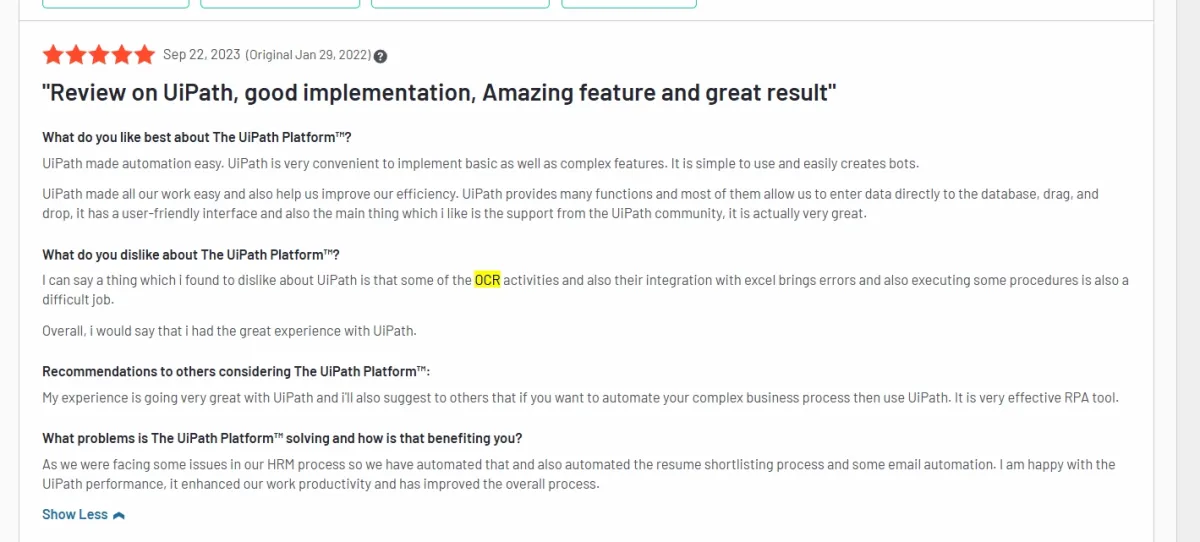Open the question-mark help icon beside original date
Viewport: 1200px width, 542px height.
point(381,56)
